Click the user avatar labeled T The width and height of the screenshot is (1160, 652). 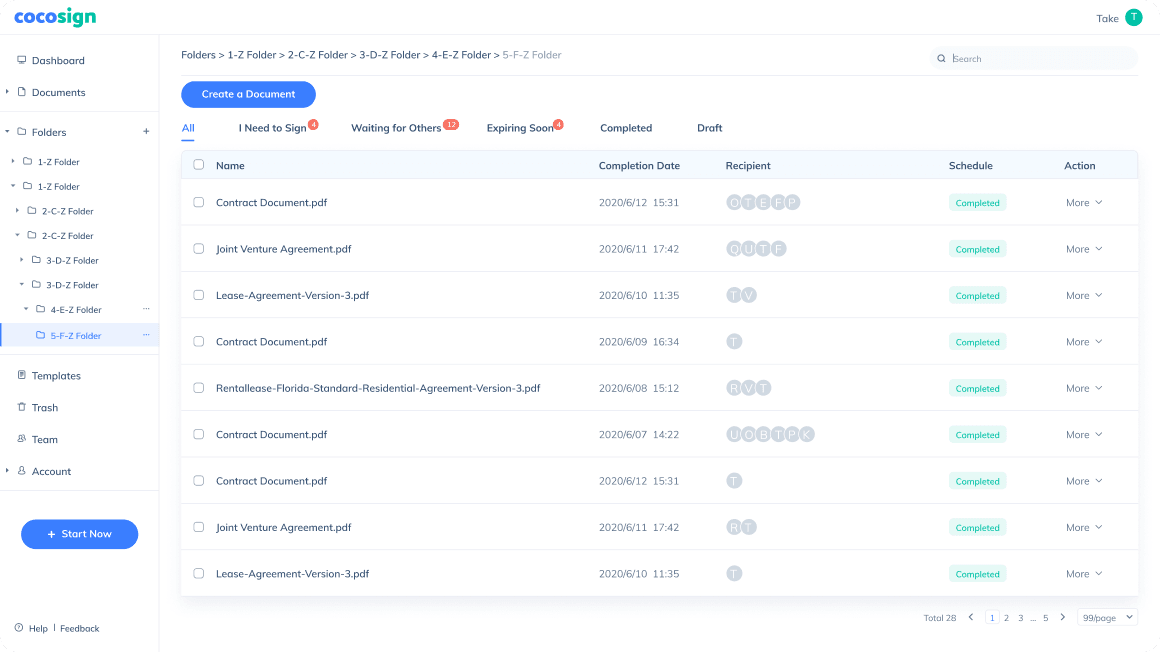[1133, 18]
